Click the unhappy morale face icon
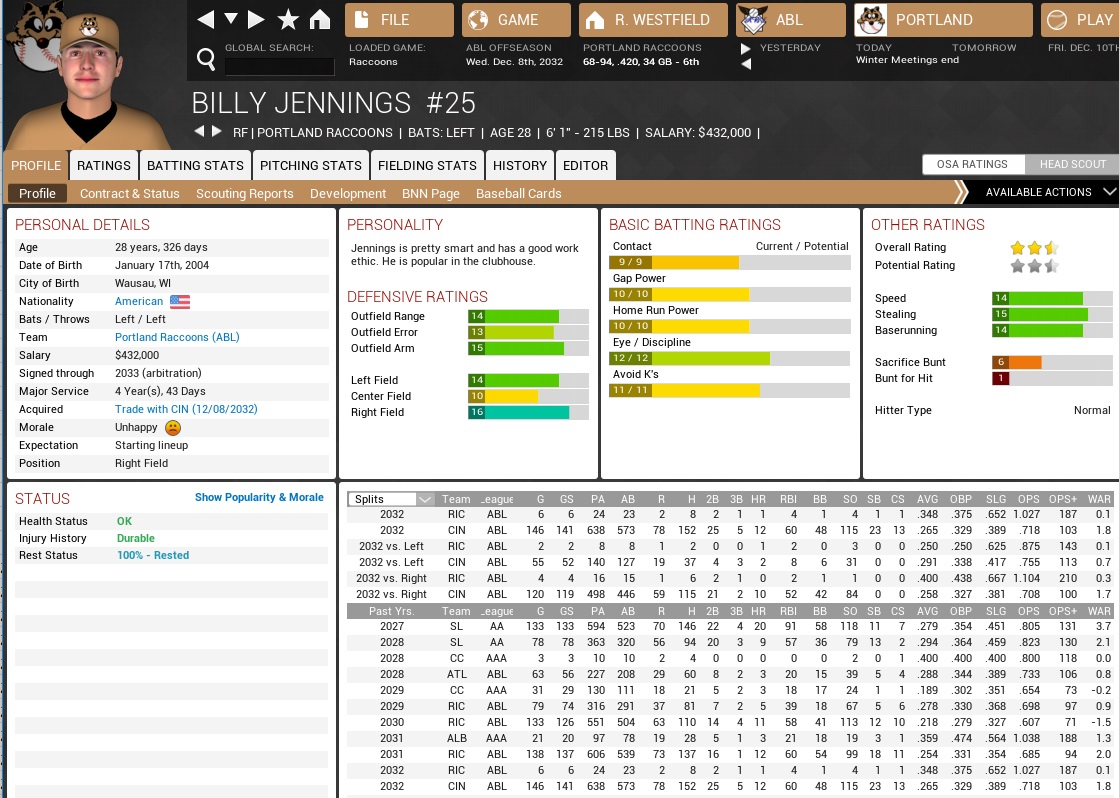This screenshot has width=1119, height=798. (x=173, y=427)
